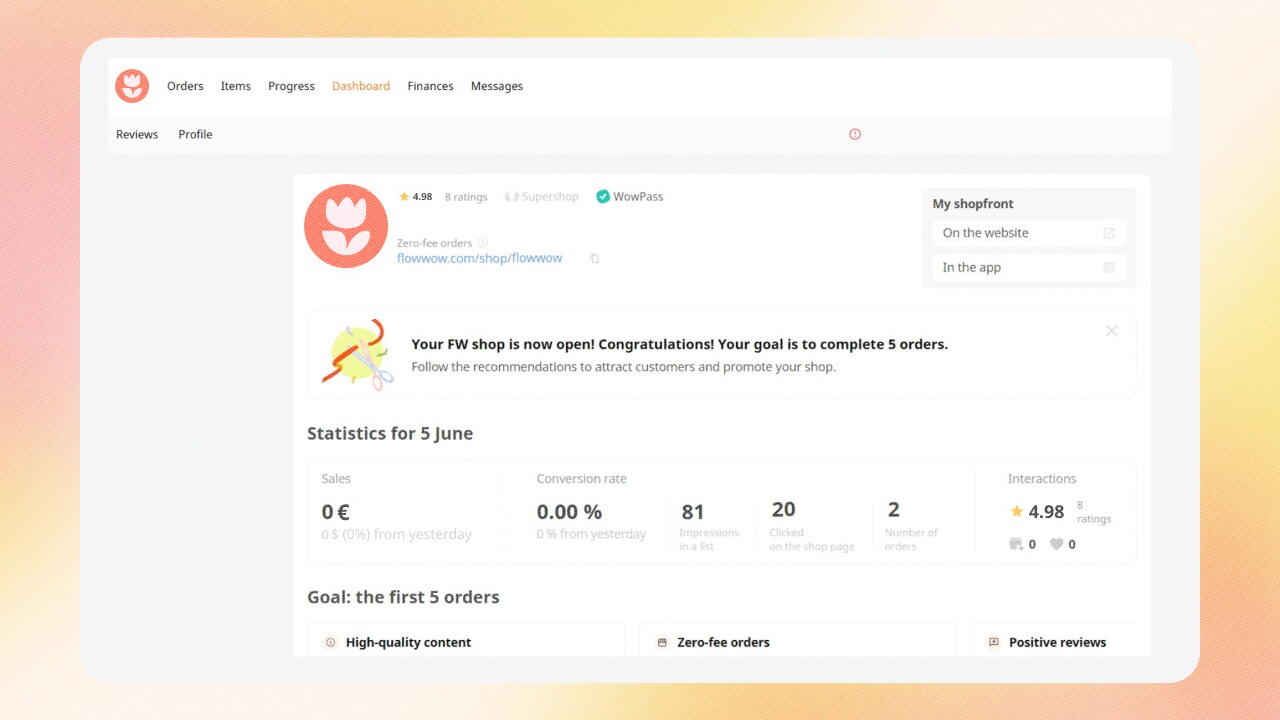Image resolution: width=1280 pixels, height=720 pixels.
Task: Go to the Reviews tab
Action: click(x=137, y=134)
